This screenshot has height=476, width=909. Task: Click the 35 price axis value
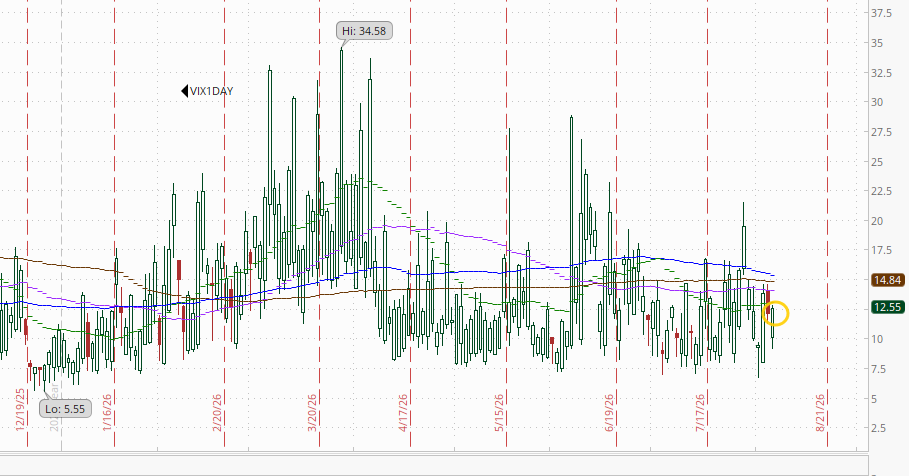click(x=877, y=43)
